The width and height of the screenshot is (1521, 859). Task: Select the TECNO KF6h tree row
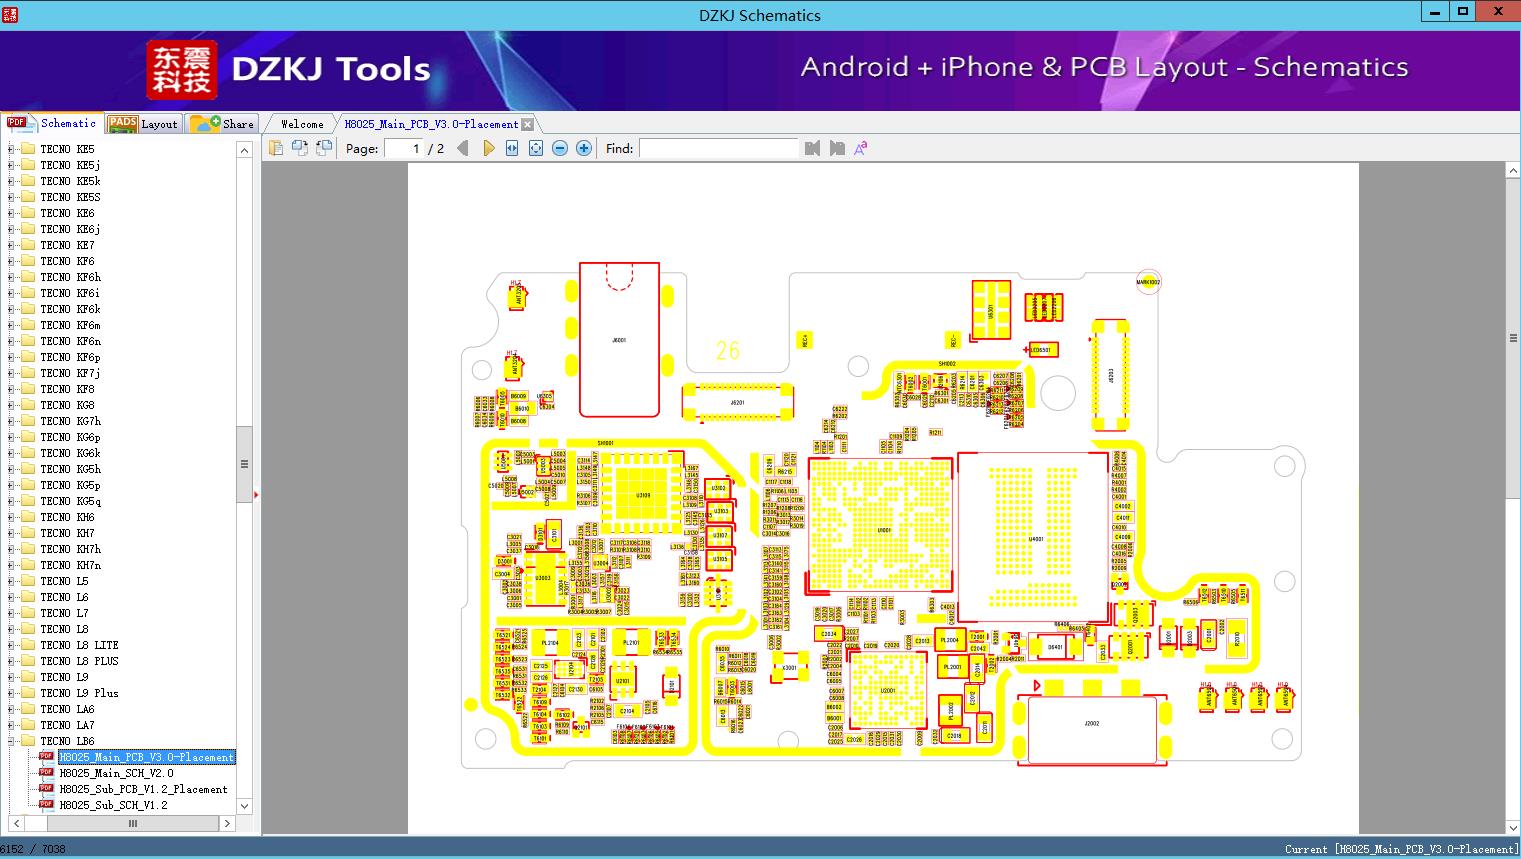coord(70,277)
